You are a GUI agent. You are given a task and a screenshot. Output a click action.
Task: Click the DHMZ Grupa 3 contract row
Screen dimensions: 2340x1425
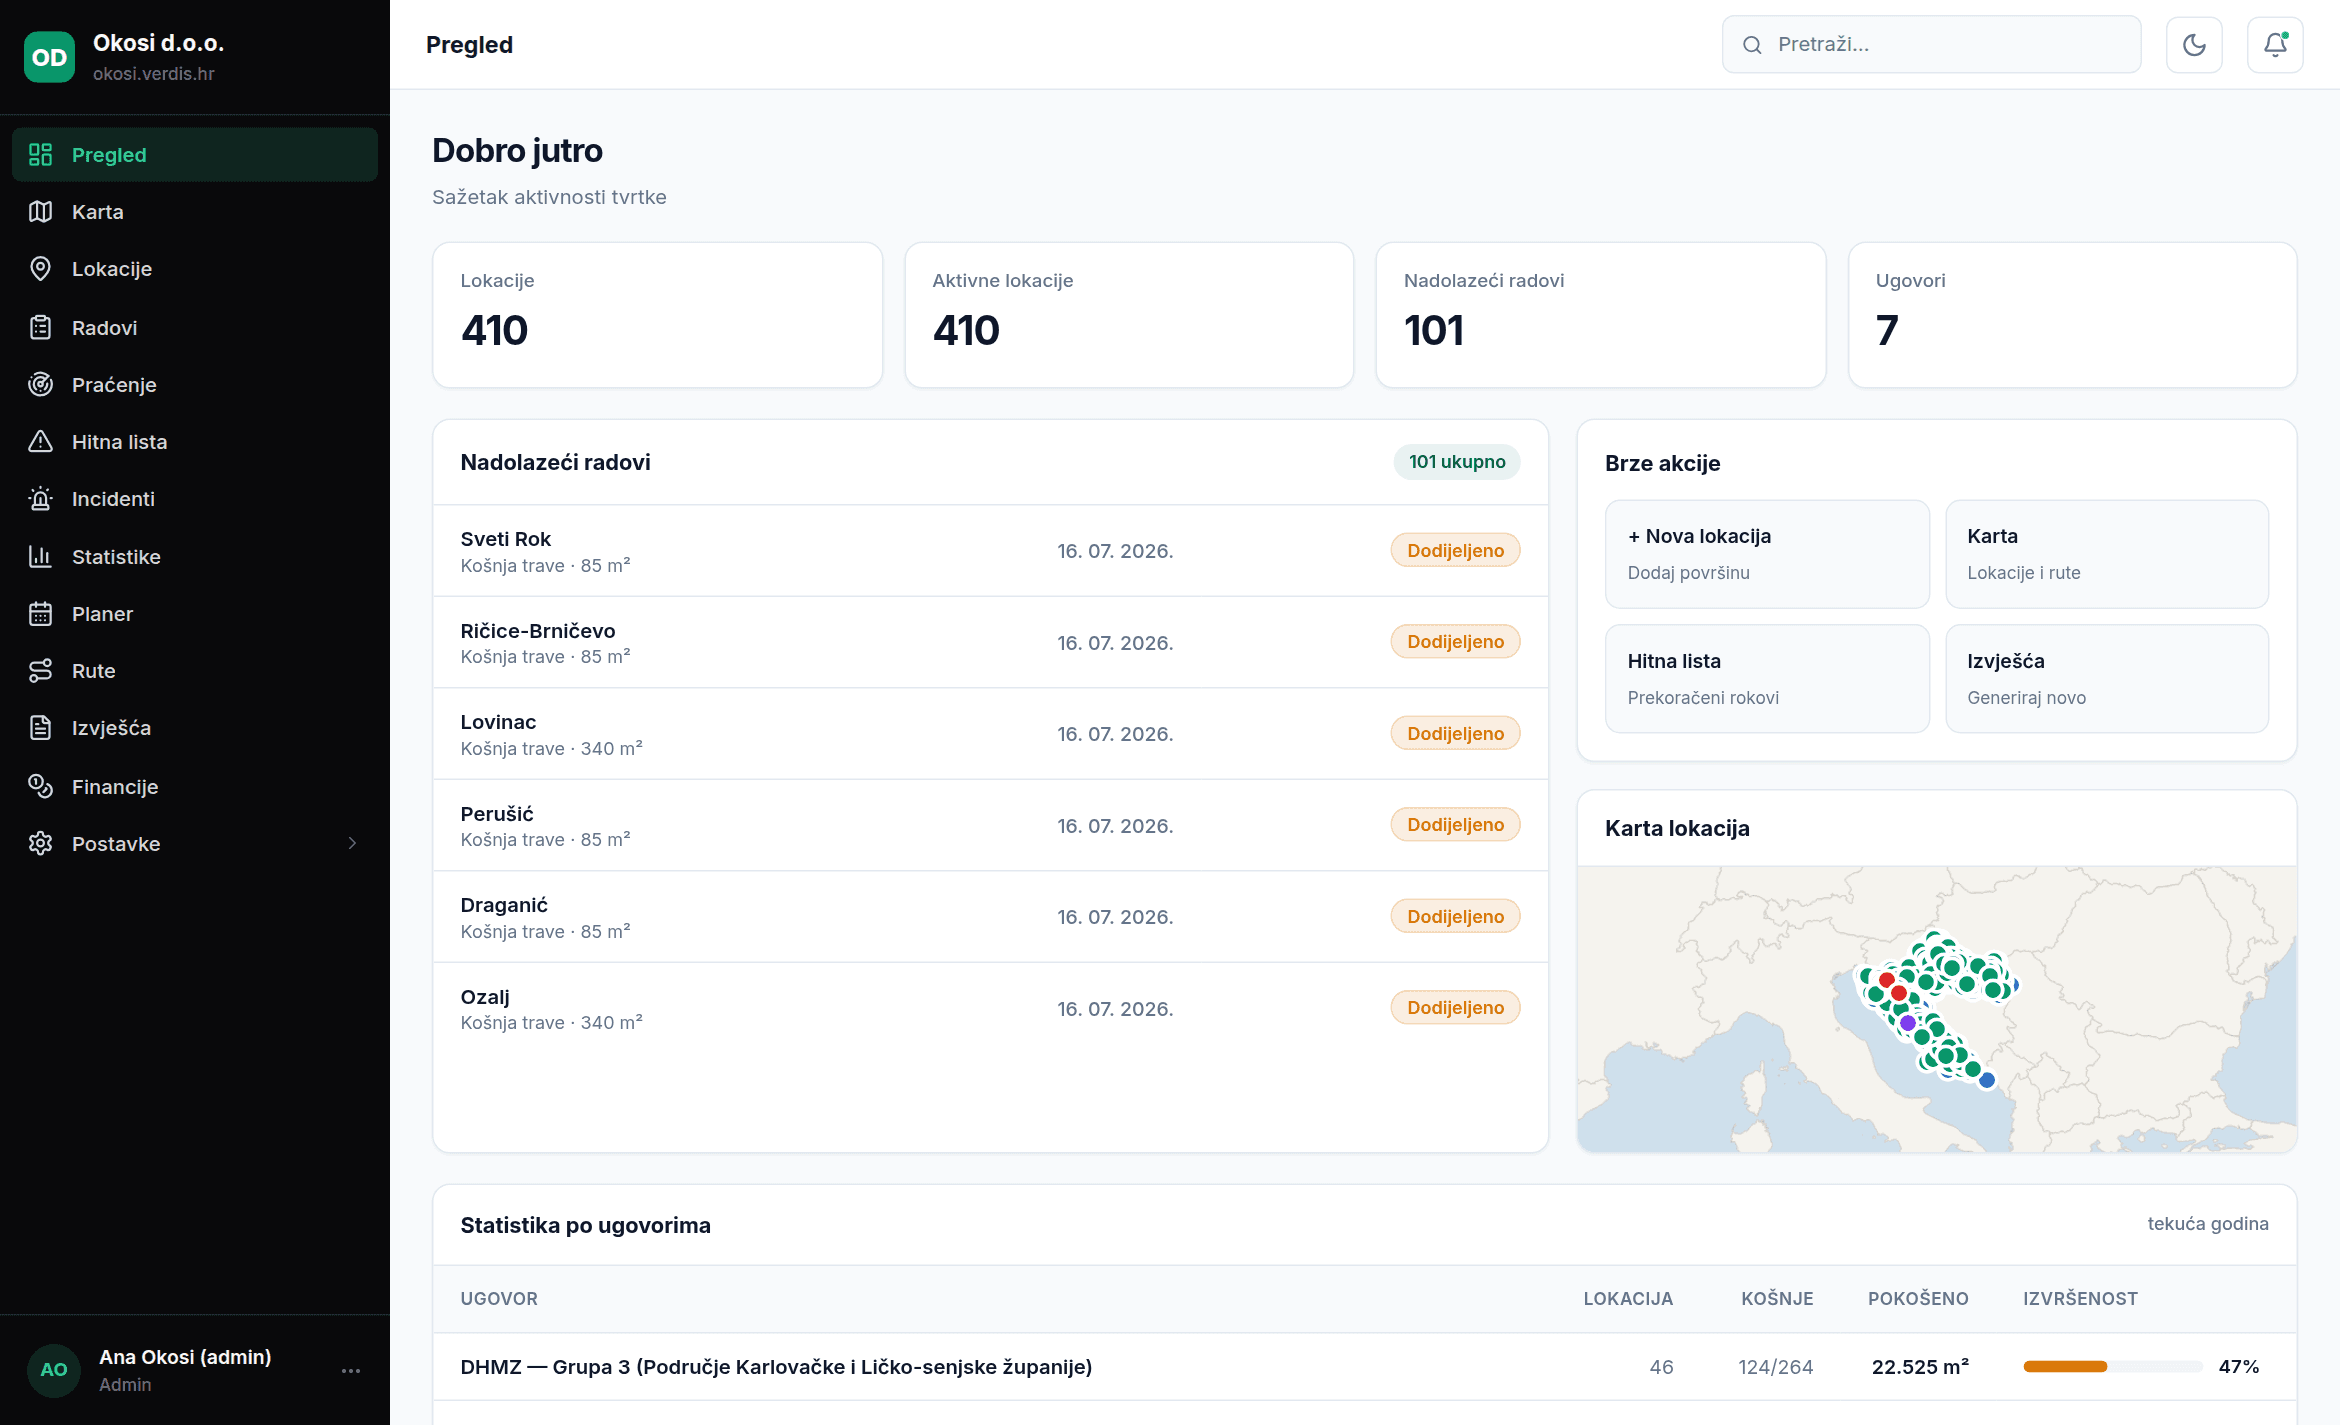(x=1365, y=1367)
